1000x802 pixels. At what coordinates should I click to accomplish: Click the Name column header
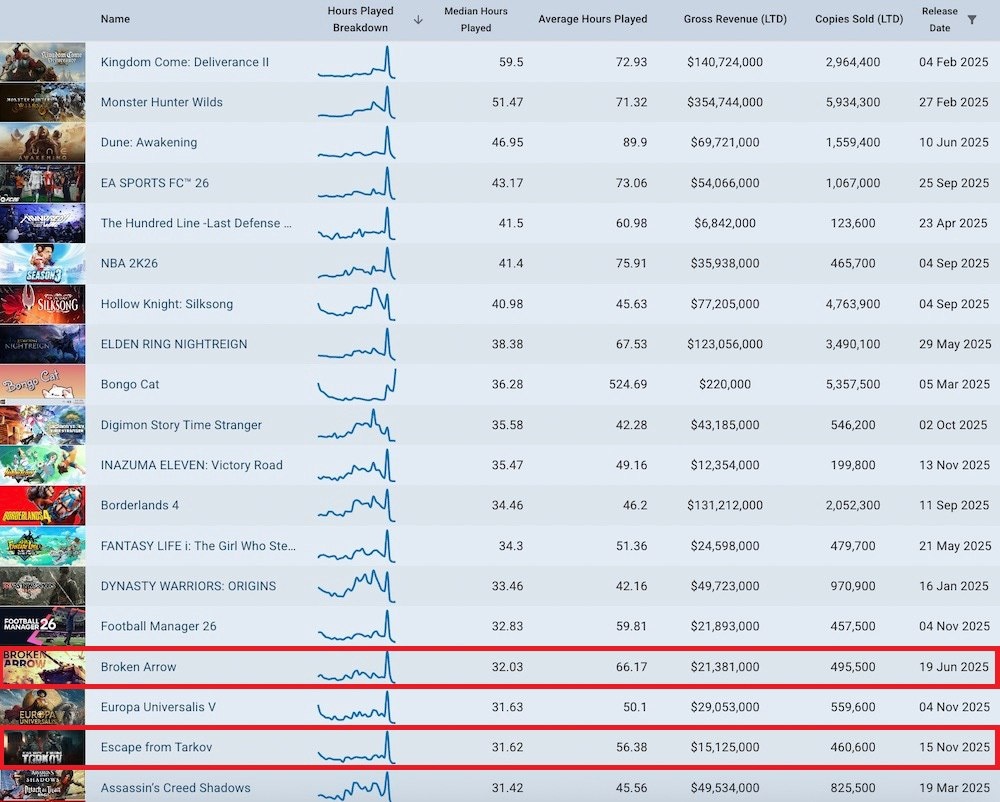pos(115,19)
